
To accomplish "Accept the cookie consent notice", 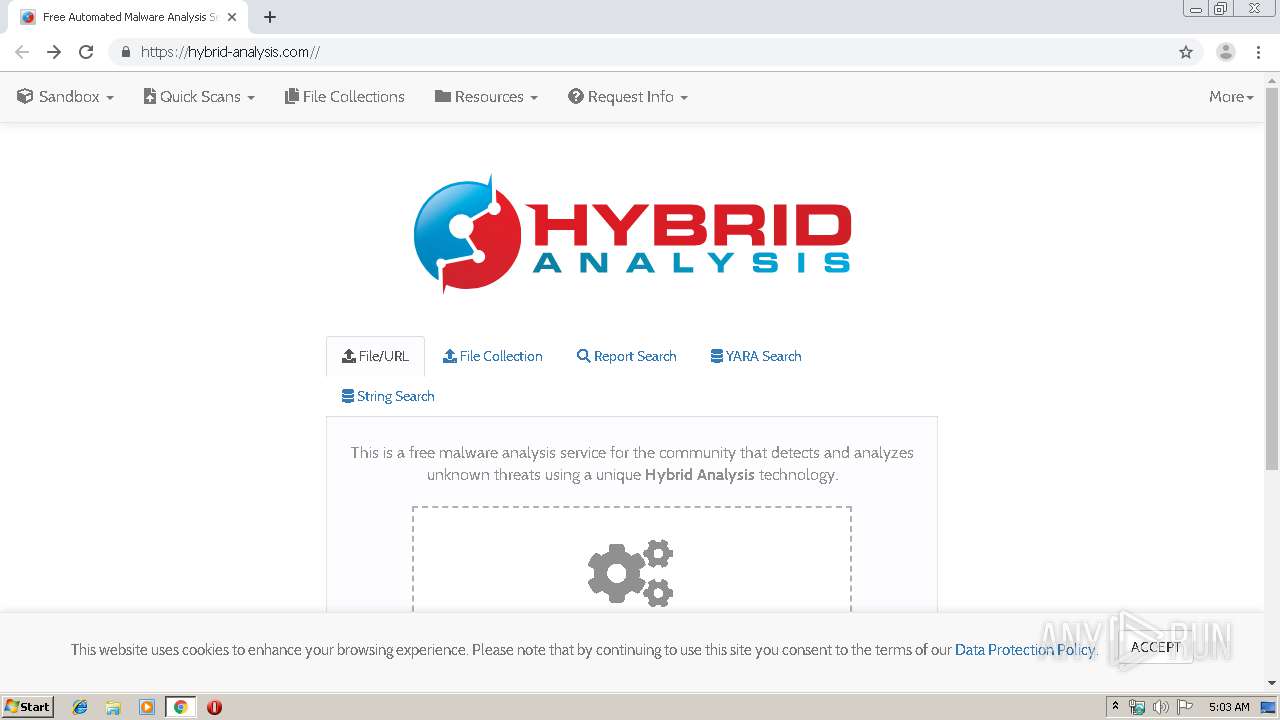I will (x=1155, y=647).
